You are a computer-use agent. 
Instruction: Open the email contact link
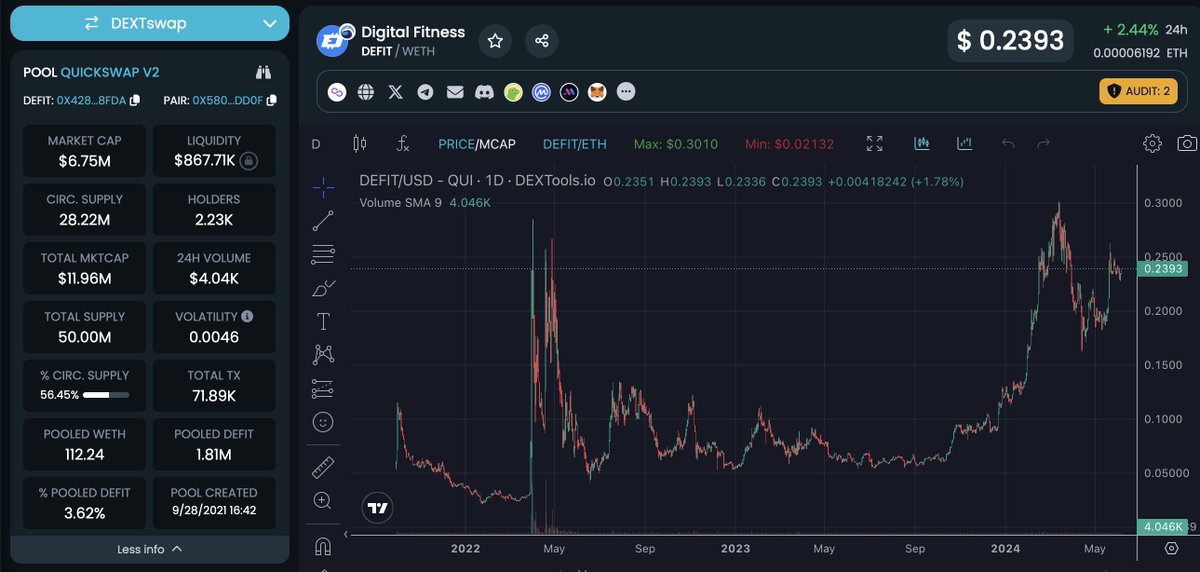455,92
